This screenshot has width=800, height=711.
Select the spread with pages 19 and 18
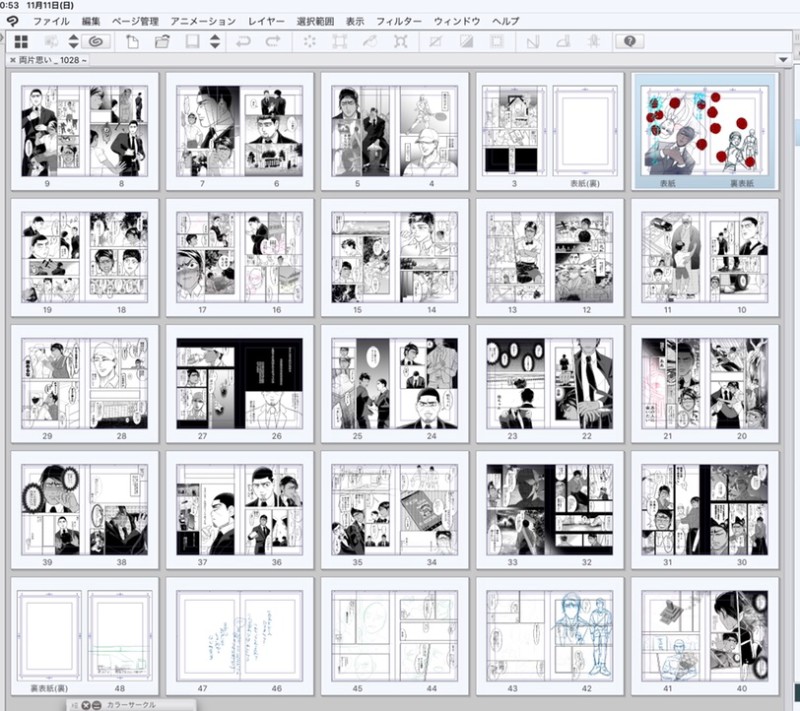coord(85,258)
